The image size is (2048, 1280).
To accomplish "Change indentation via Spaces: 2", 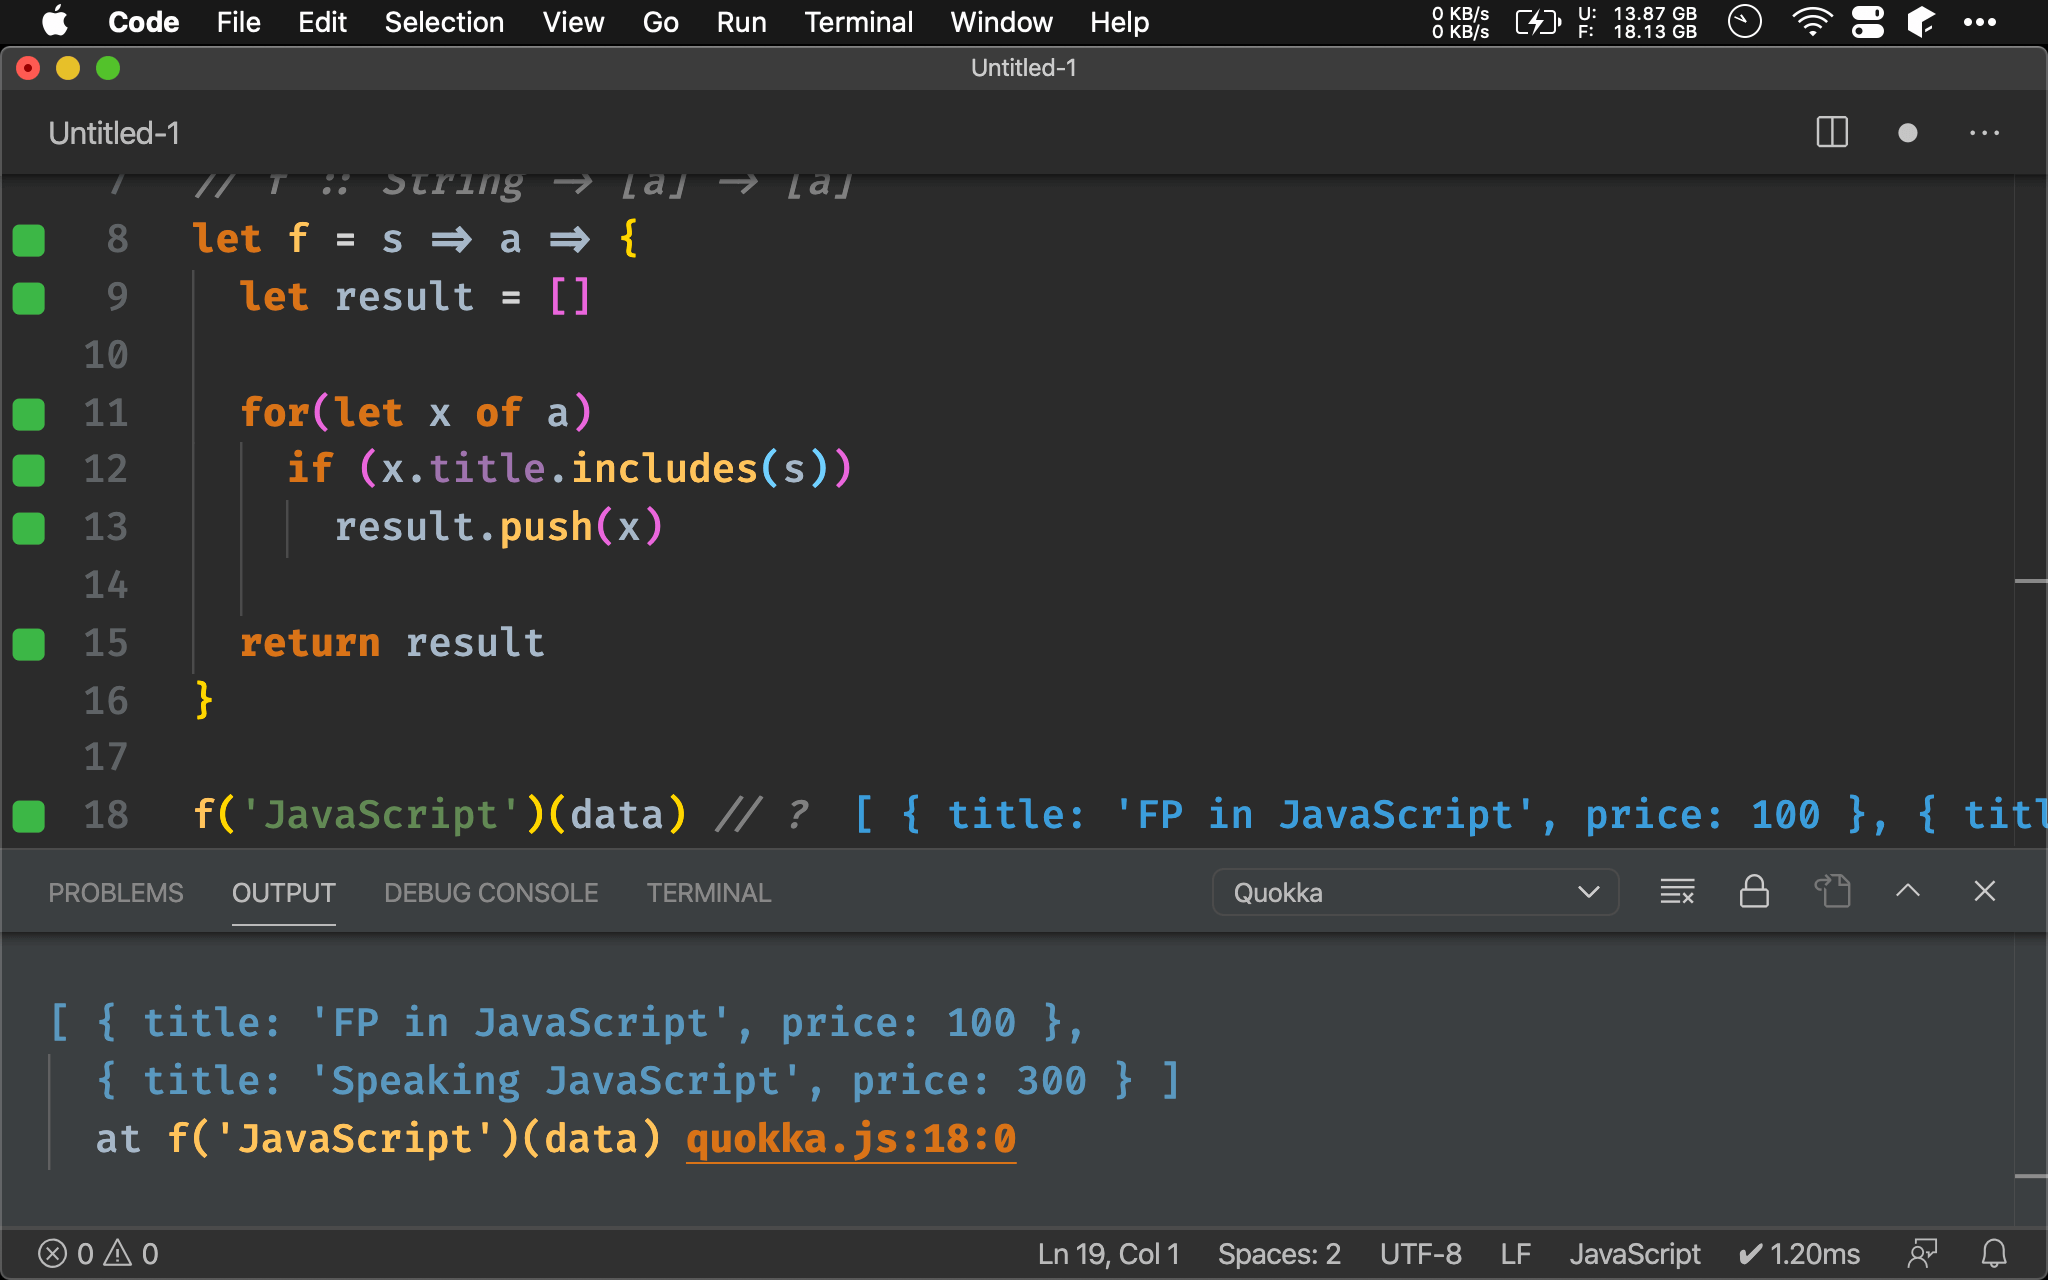I will (1279, 1254).
